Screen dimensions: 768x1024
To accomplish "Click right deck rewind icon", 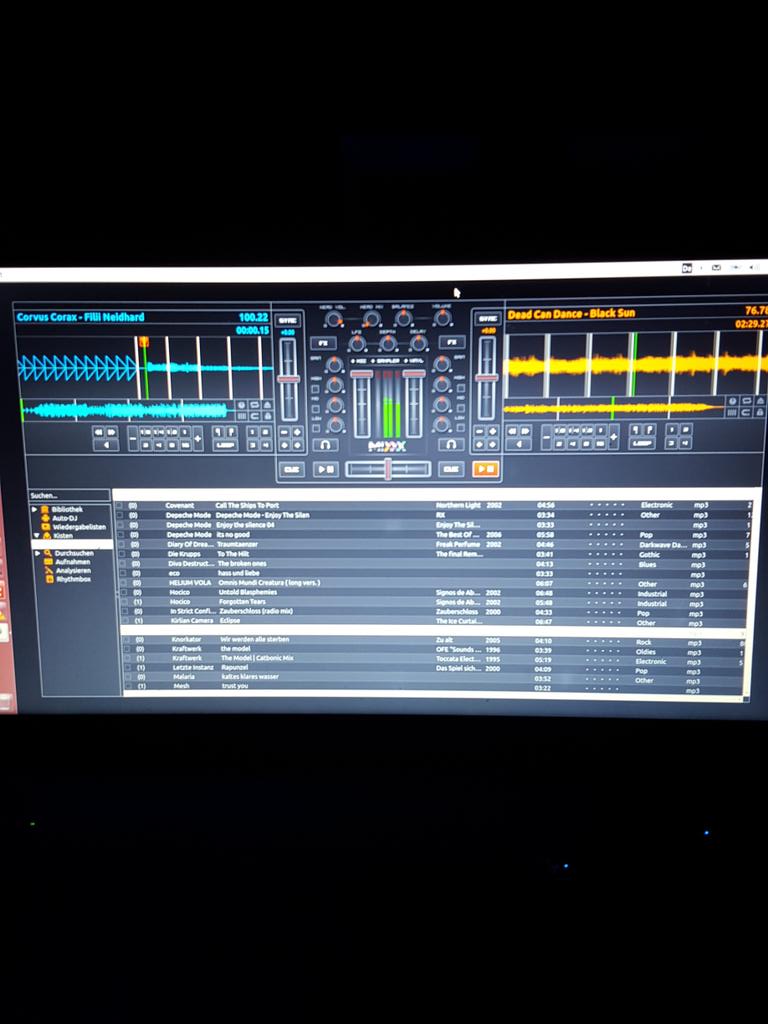I will click(511, 431).
